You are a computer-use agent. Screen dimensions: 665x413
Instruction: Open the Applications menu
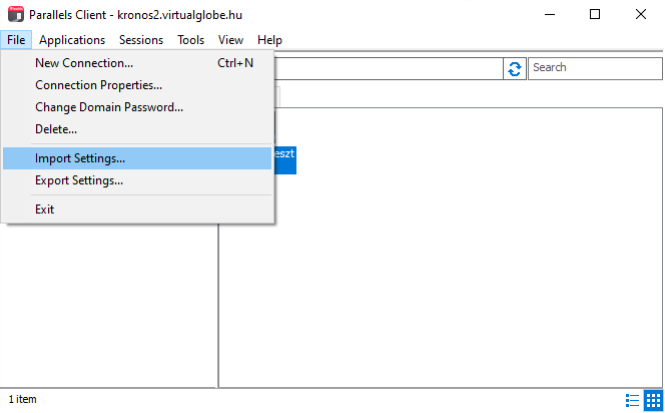click(72, 40)
